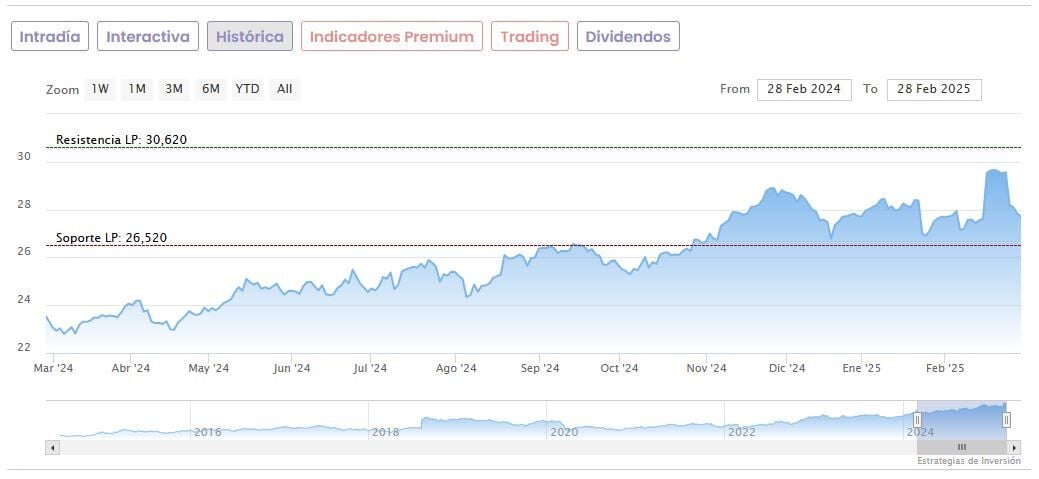Set zoom range to 1M
1039x479 pixels.
[x=137, y=89]
